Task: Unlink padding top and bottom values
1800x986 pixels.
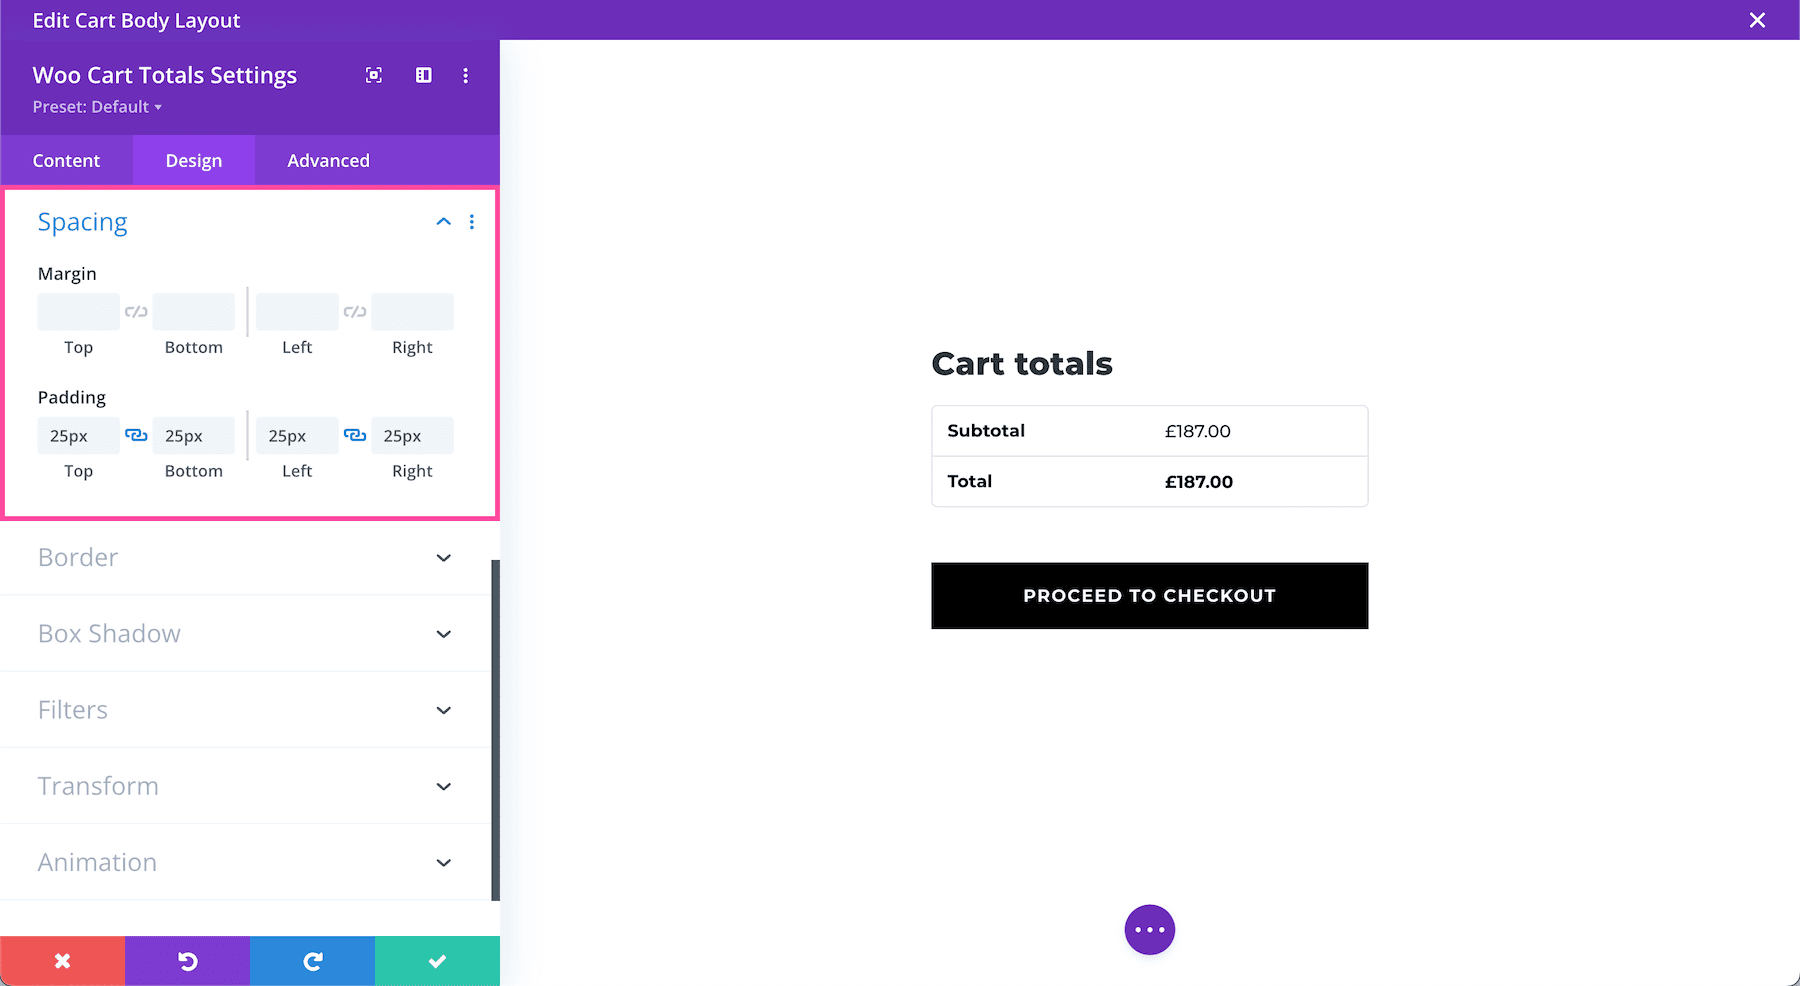Action: tap(136, 435)
